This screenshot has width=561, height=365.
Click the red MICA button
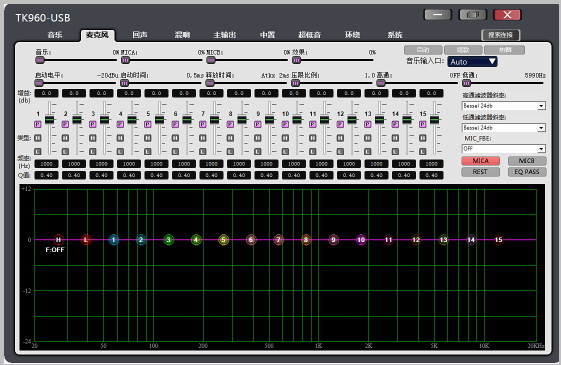(x=480, y=161)
